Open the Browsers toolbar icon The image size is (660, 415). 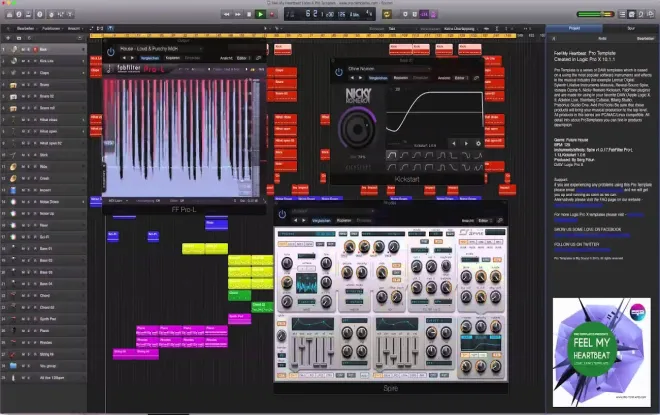pos(651,14)
